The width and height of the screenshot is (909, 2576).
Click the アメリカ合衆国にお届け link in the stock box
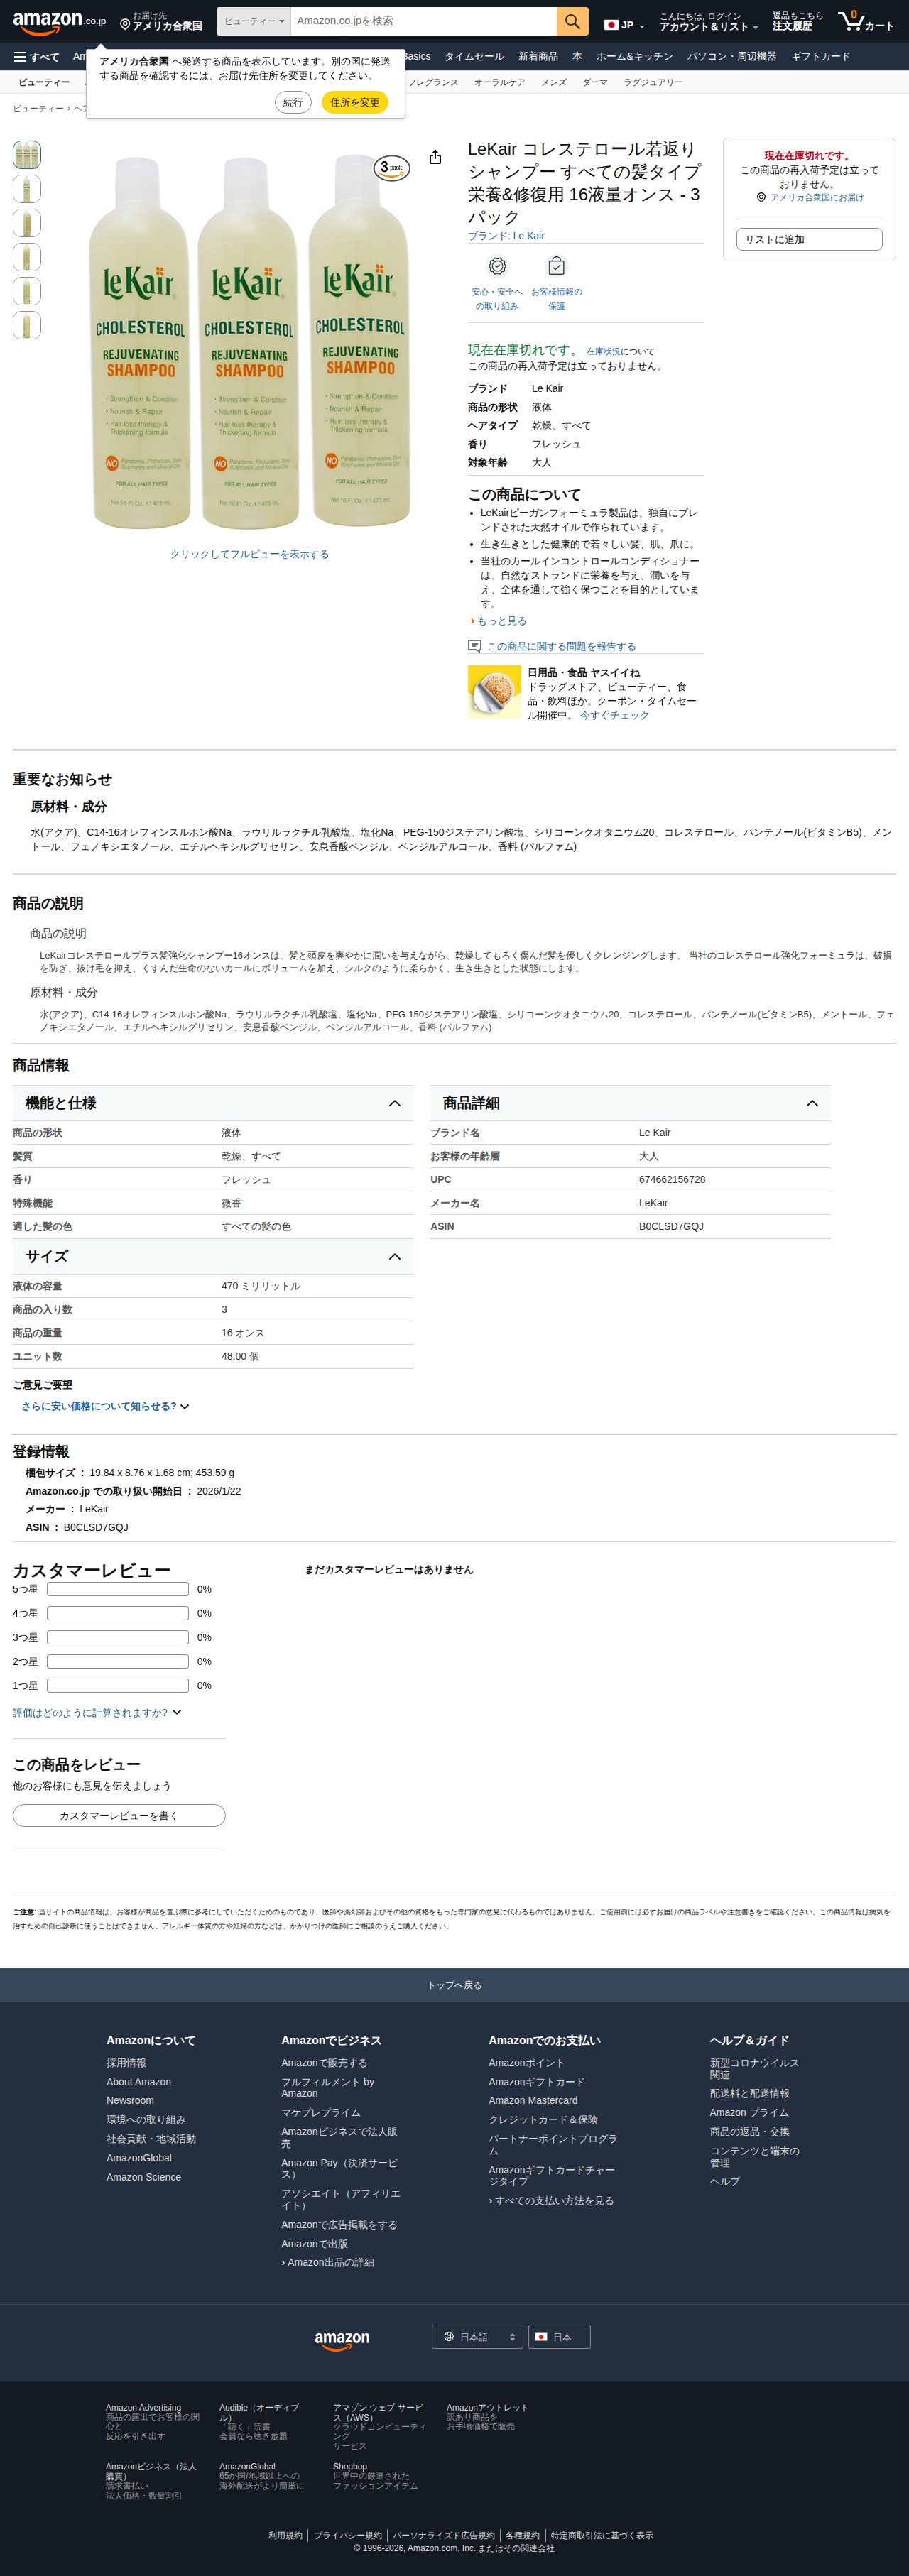click(816, 198)
